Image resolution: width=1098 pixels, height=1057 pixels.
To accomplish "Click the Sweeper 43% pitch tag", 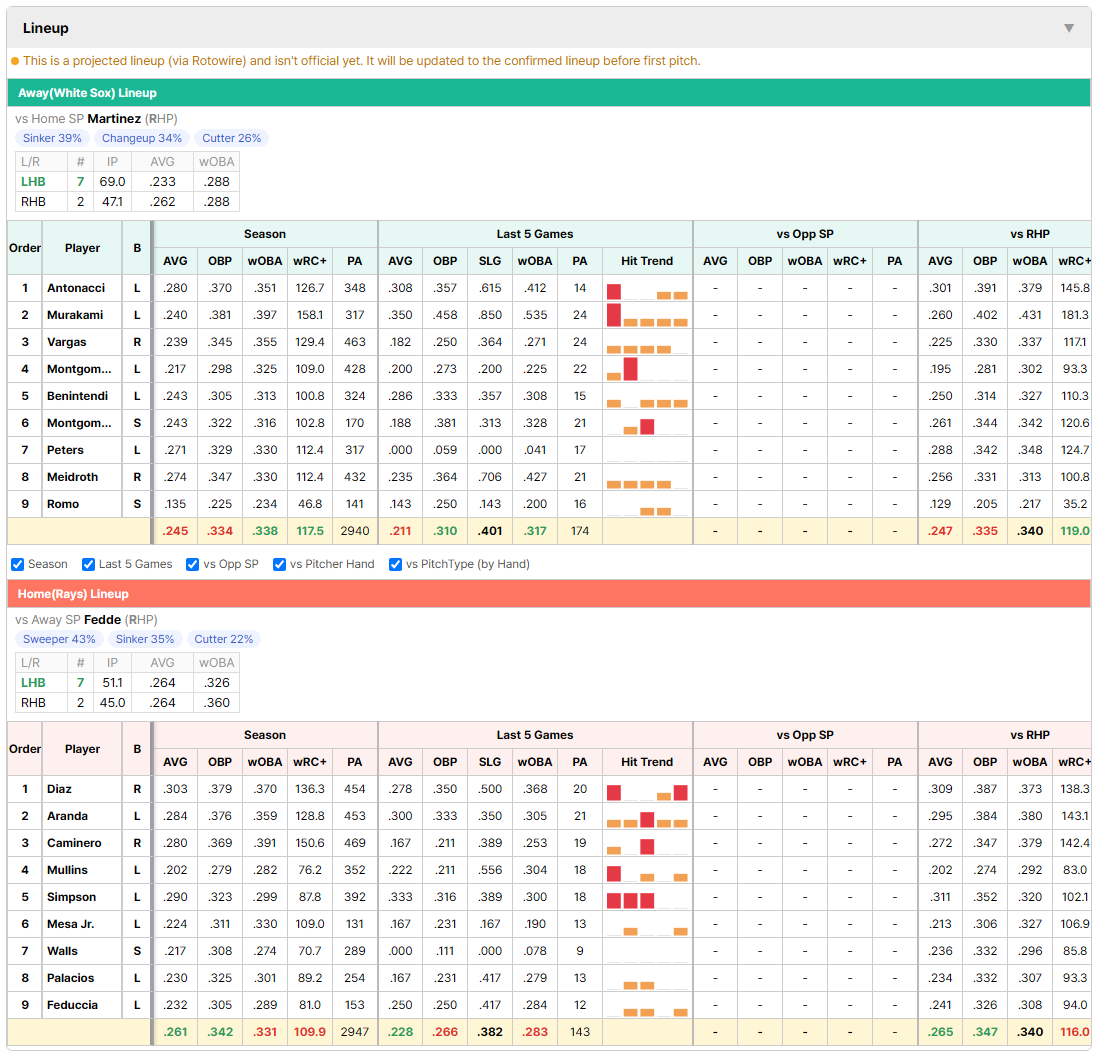I will coord(60,639).
